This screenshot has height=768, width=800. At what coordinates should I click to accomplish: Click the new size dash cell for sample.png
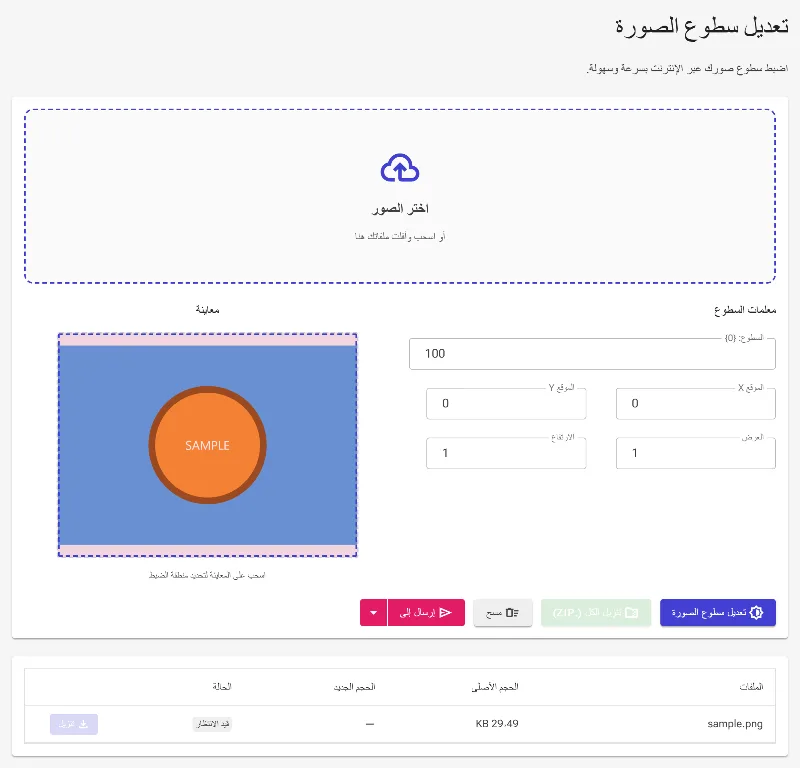pyautogui.click(x=370, y=724)
